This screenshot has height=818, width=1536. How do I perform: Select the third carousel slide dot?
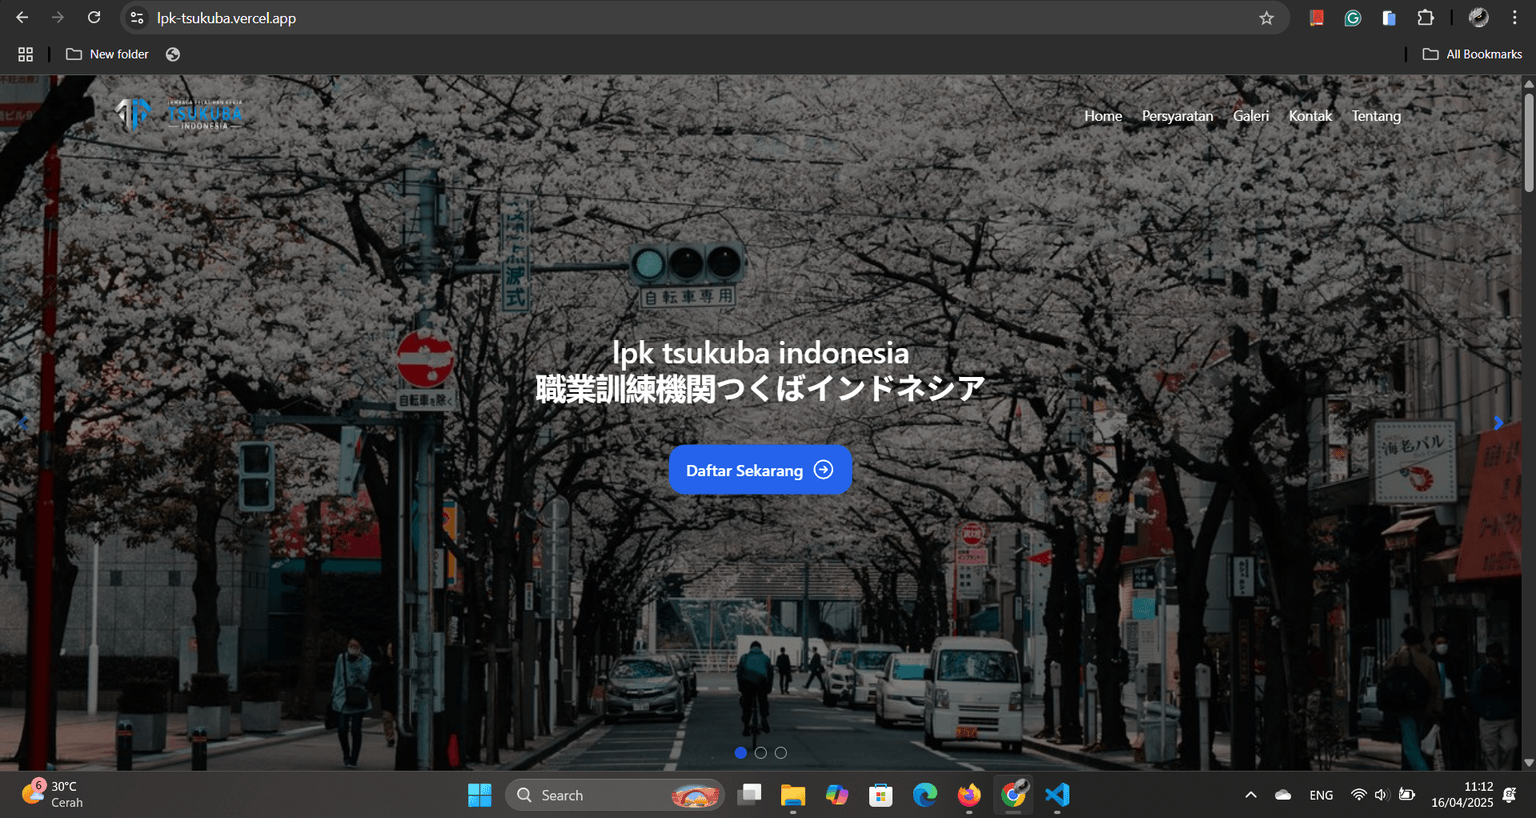pos(781,752)
